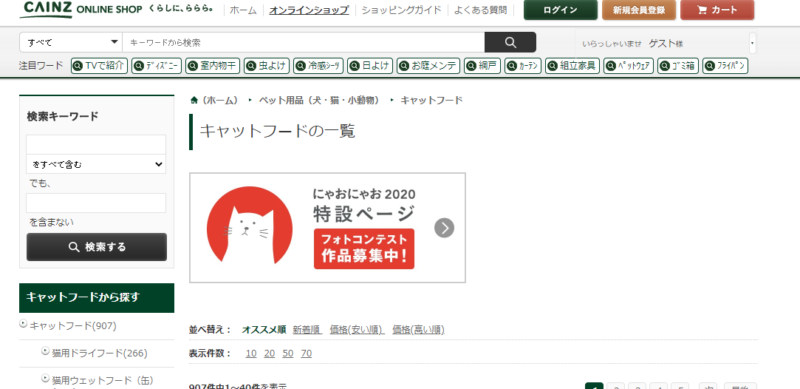Click the お庭メンテ trending keyword tag
800x389 pixels.
coord(428,66)
